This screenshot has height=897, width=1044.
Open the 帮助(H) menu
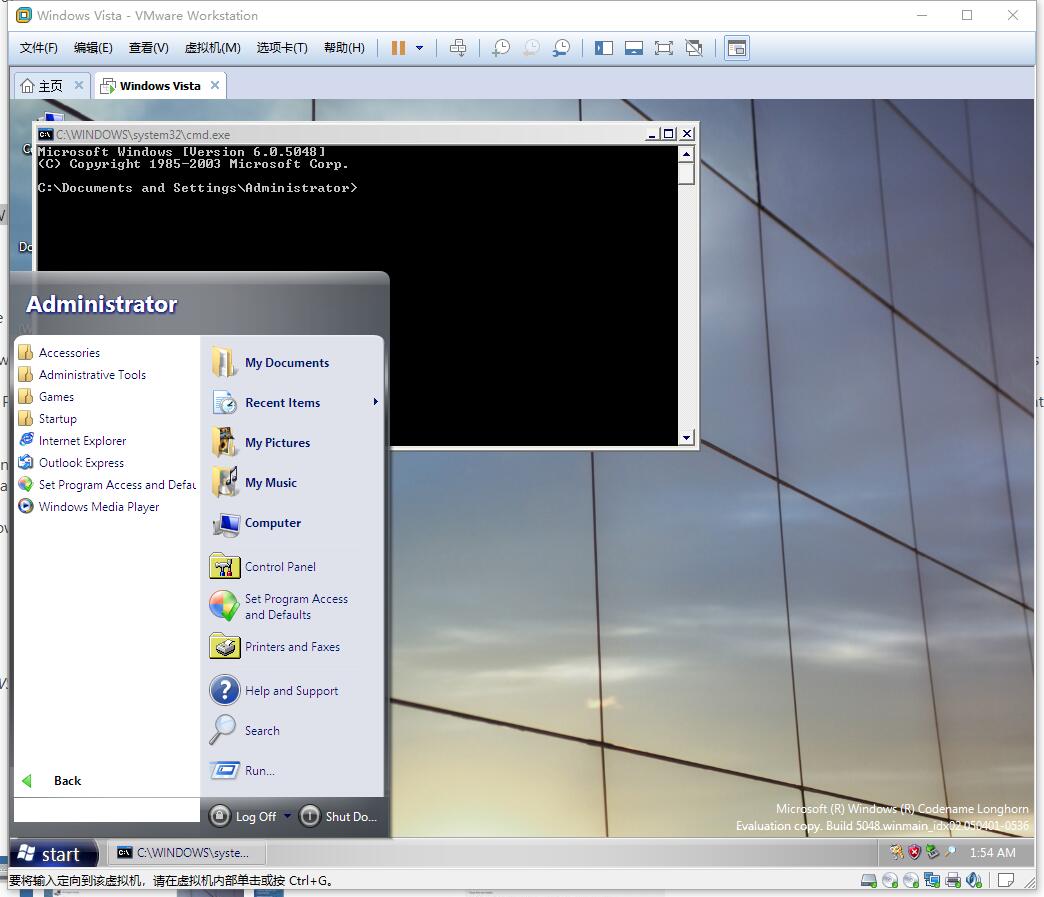point(344,48)
